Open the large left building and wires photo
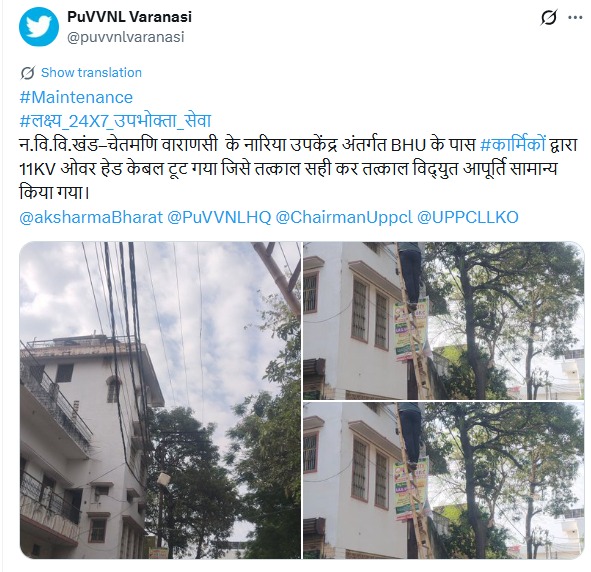 pyautogui.click(x=160, y=400)
